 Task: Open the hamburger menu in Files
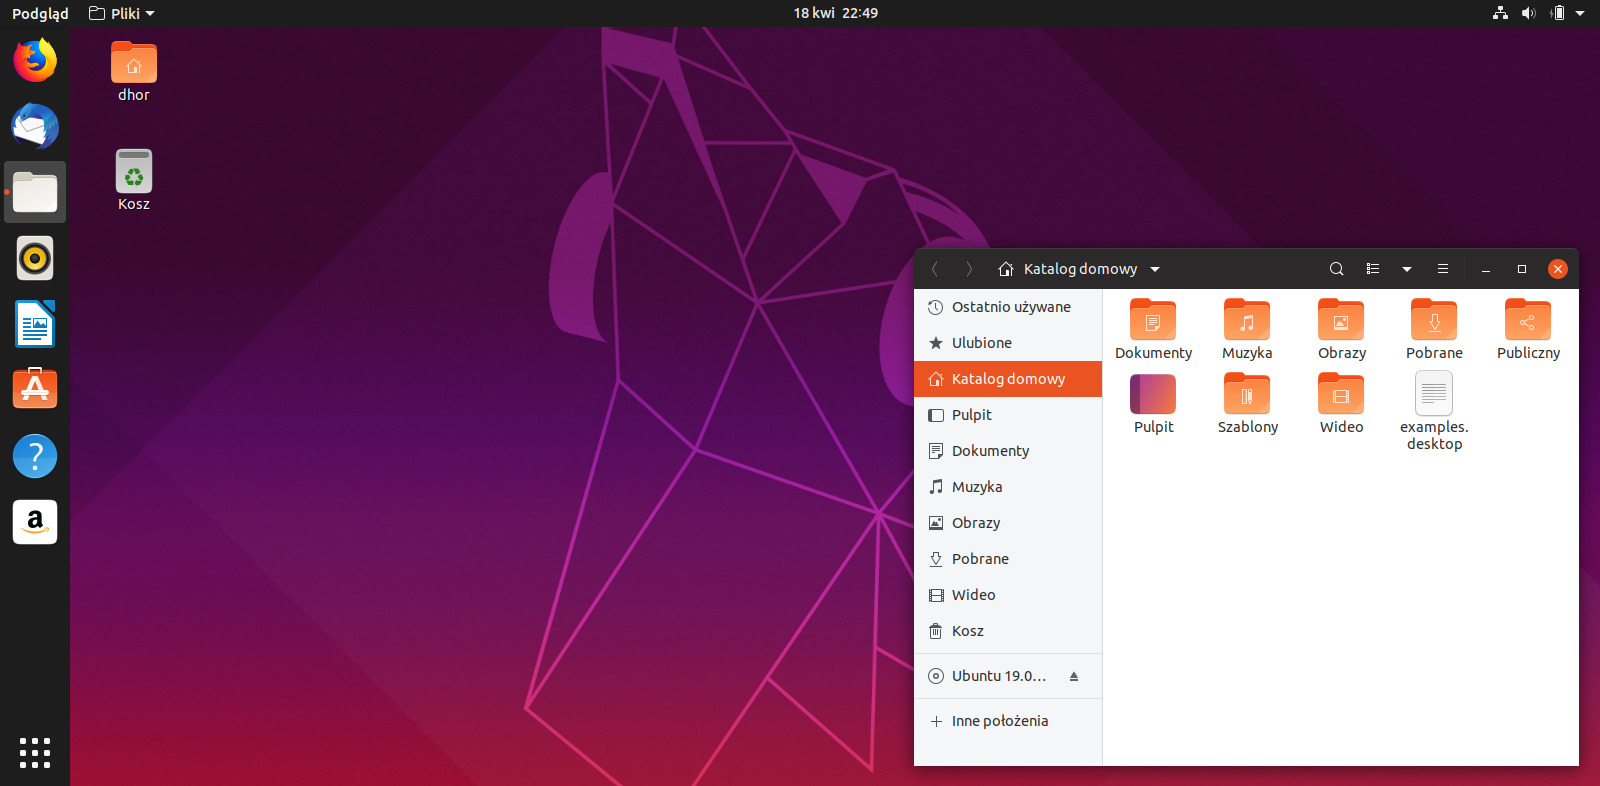click(1442, 269)
